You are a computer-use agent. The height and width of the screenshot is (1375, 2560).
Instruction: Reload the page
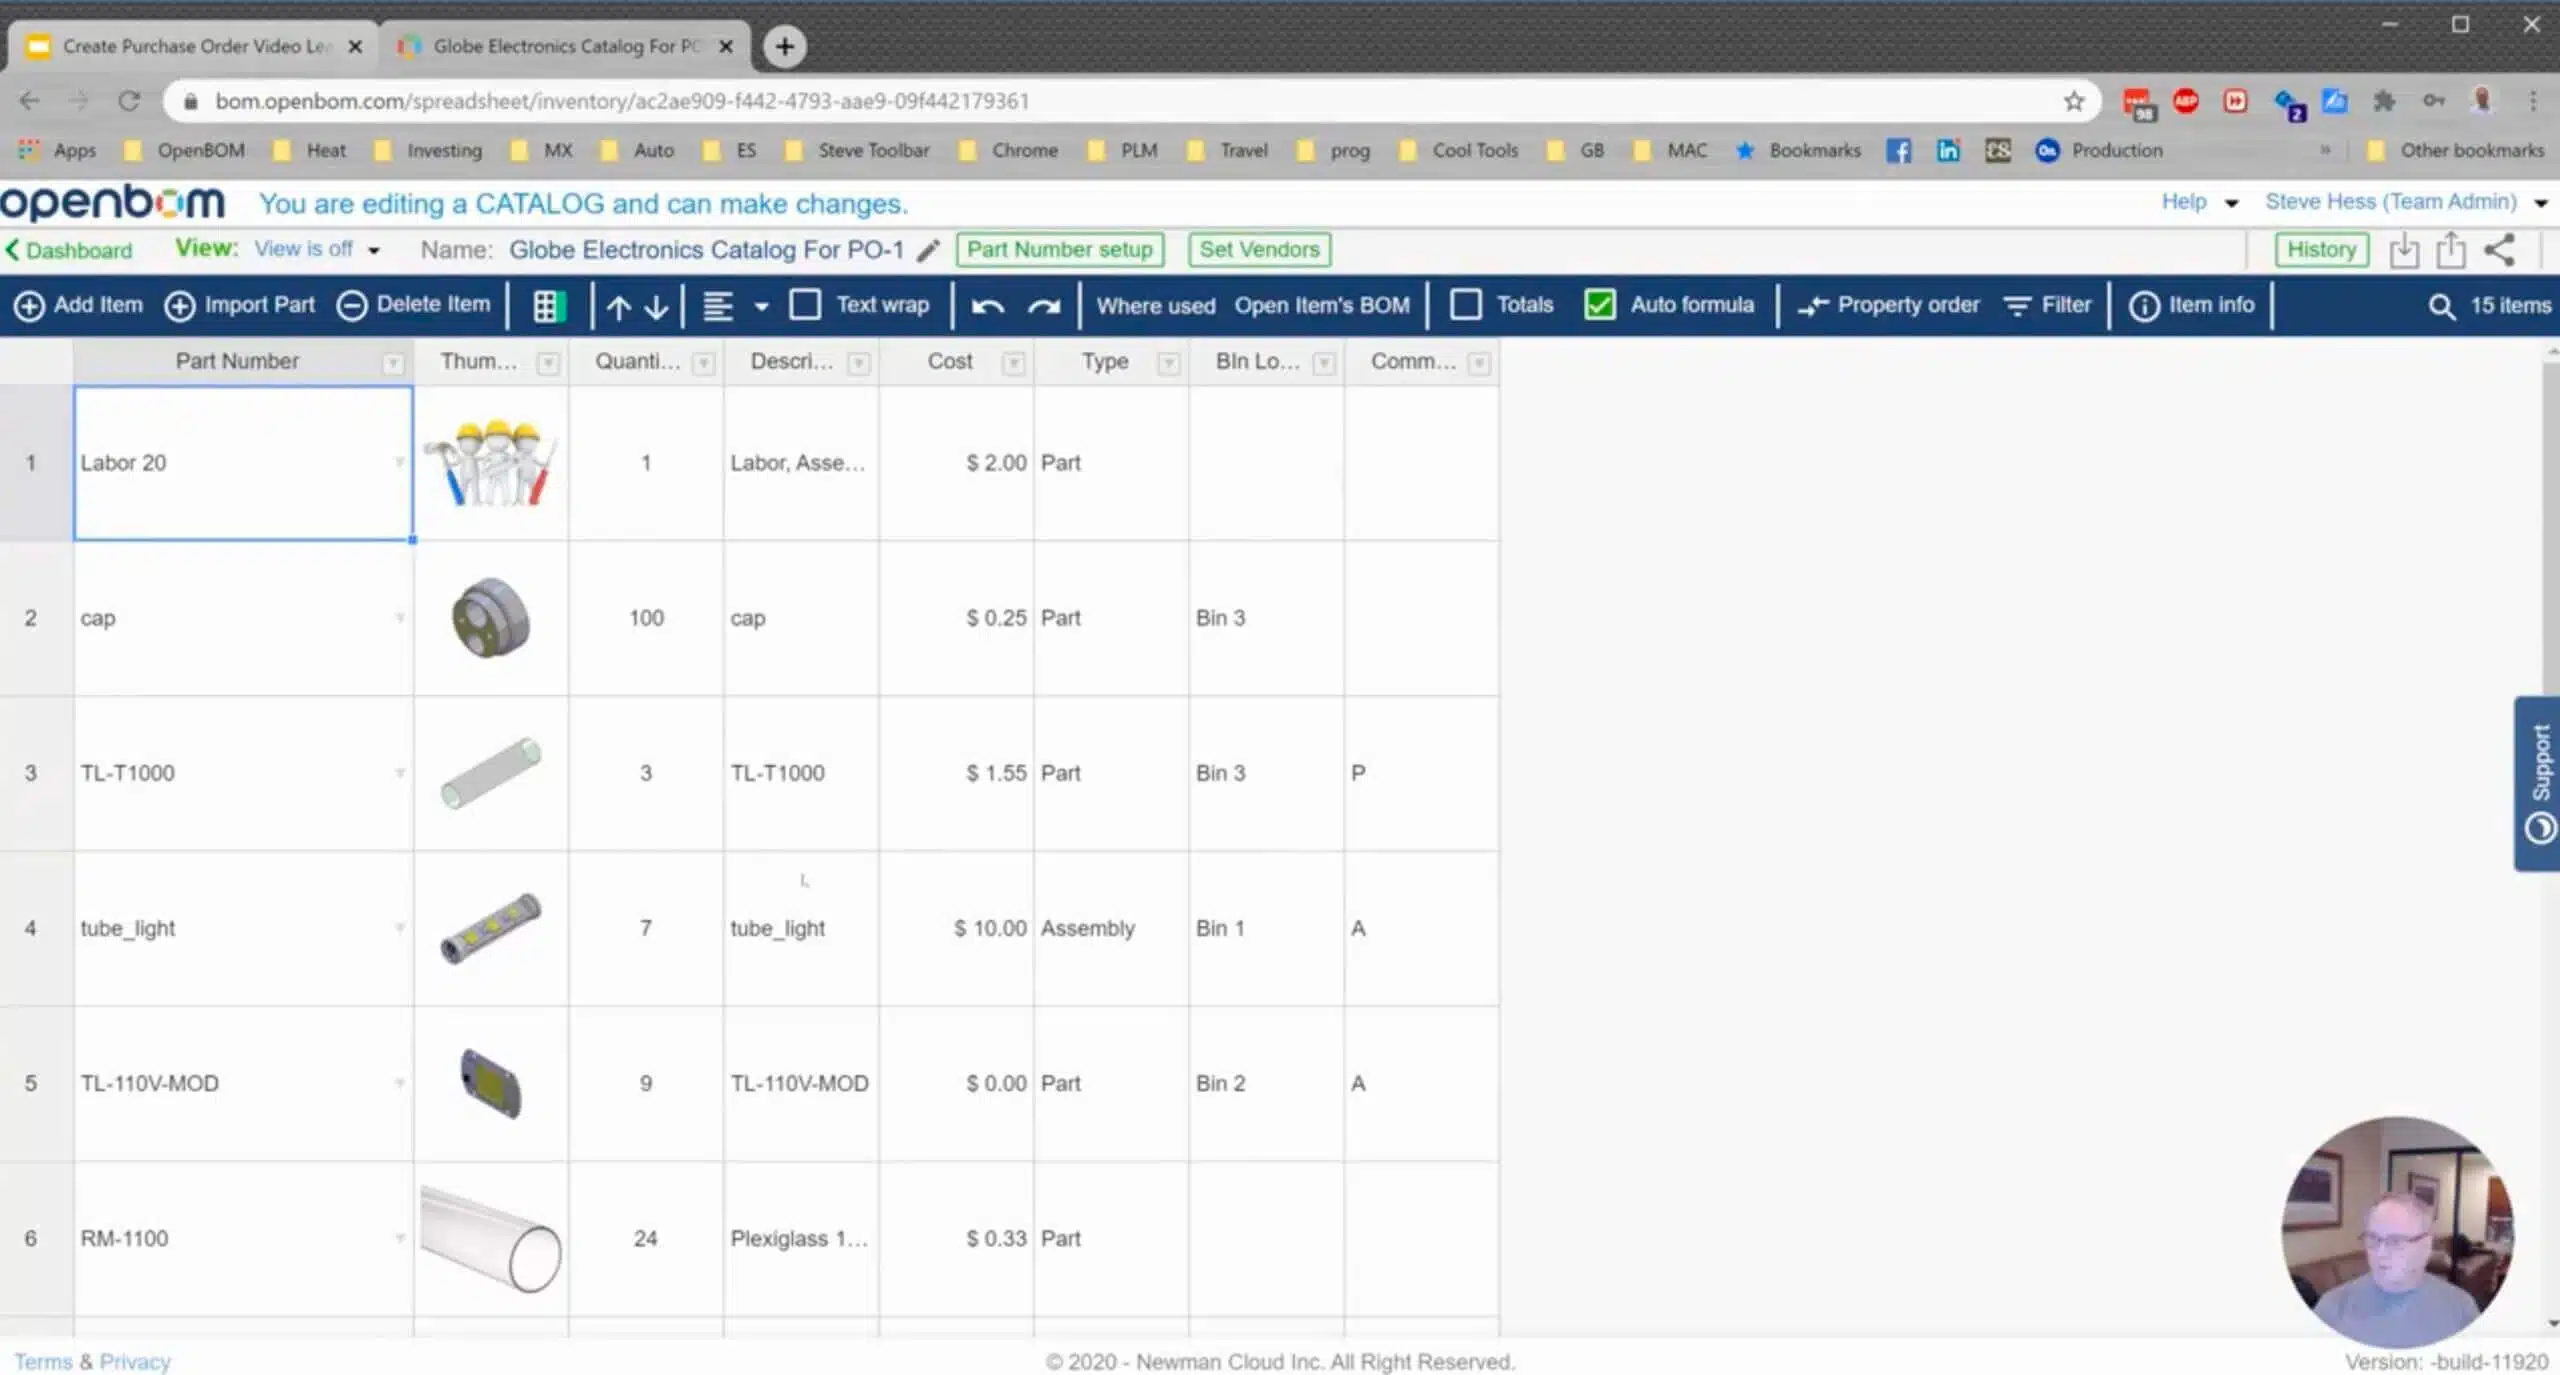click(x=129, y=101)
